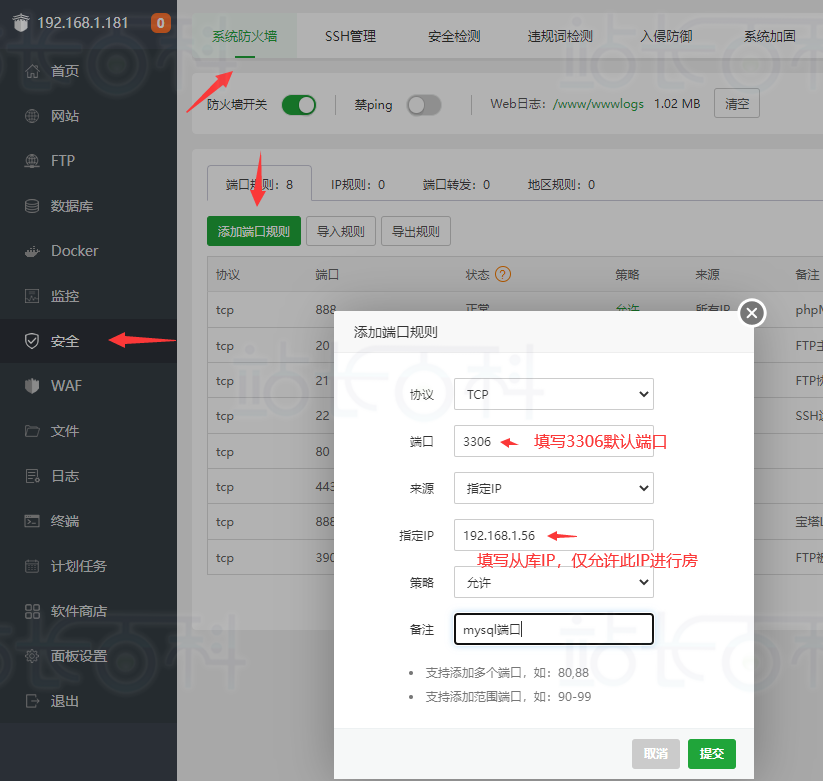Click the WAF shield icon

pos(32,386)
